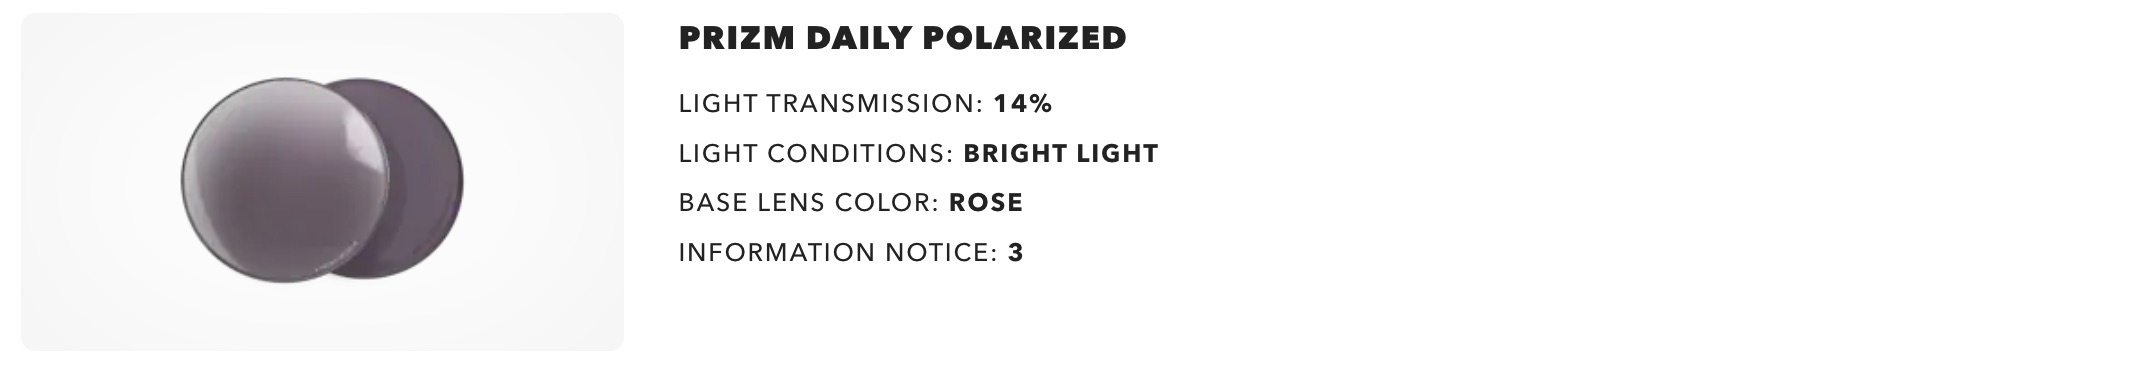Click the 14% transmission value
2134x370 pixels.
pyautogui.click(x=1023, y=104)
